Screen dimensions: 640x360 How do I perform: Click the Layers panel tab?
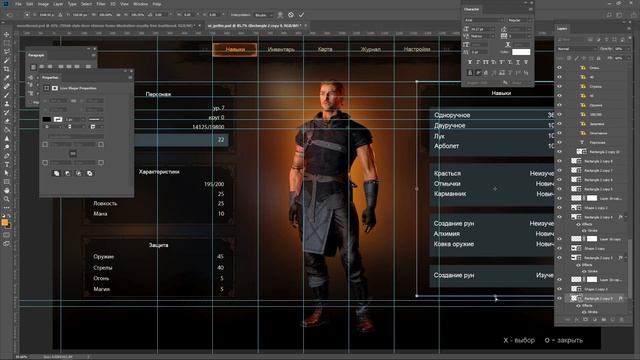click(562, 29)
